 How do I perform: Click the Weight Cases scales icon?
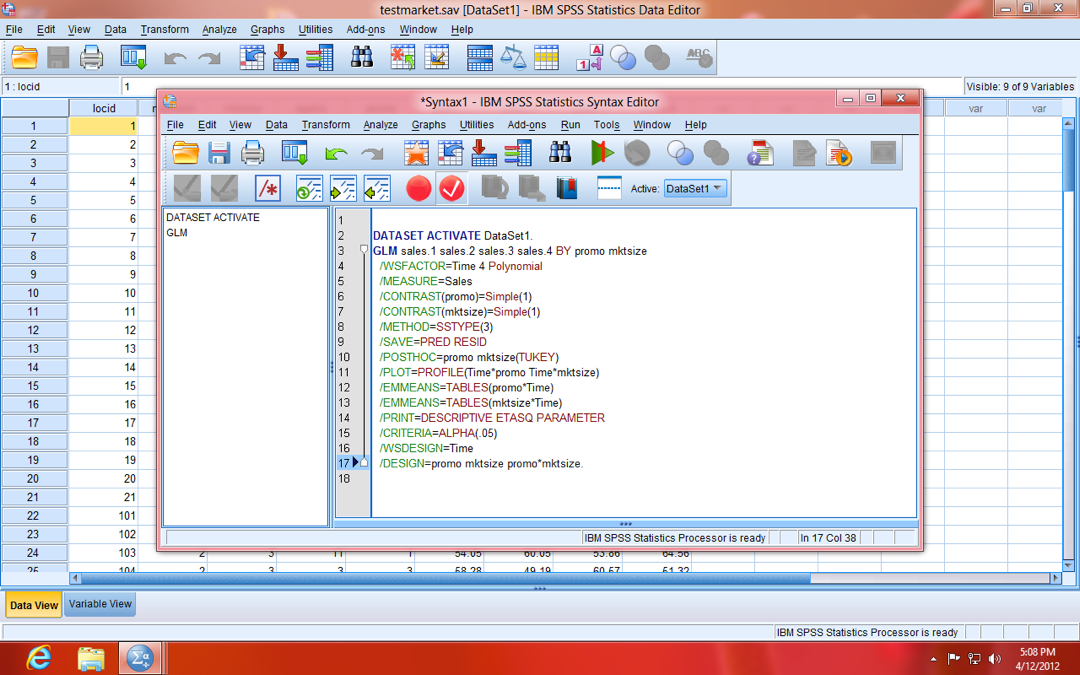pyautogui.click(x=512, y=57)
